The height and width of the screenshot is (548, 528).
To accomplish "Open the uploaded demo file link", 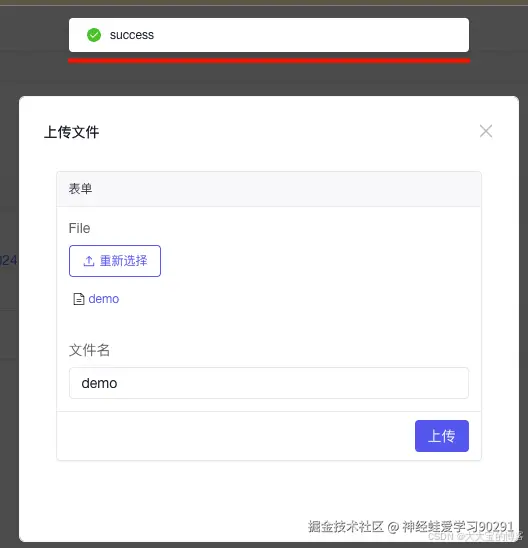I will tap(104, 299).
